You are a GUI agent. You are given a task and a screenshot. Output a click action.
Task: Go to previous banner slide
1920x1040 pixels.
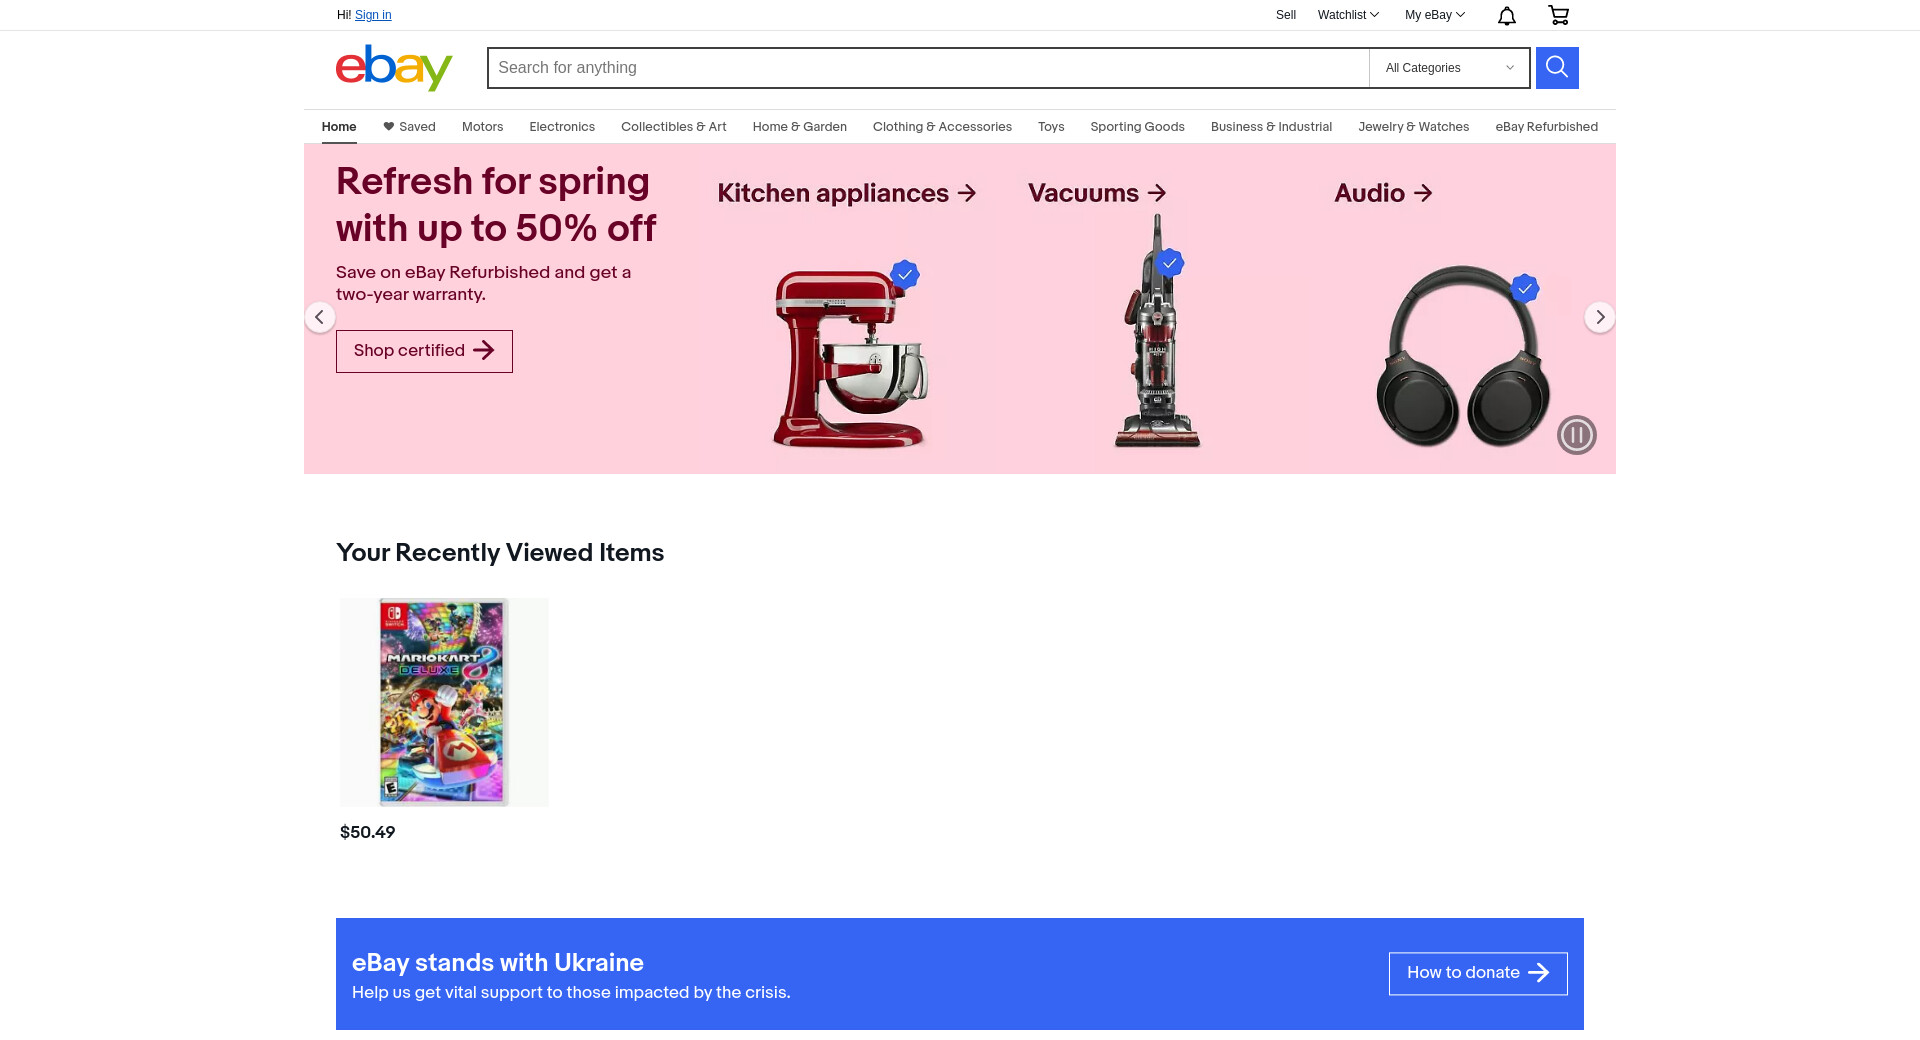(x=320, y=317)
